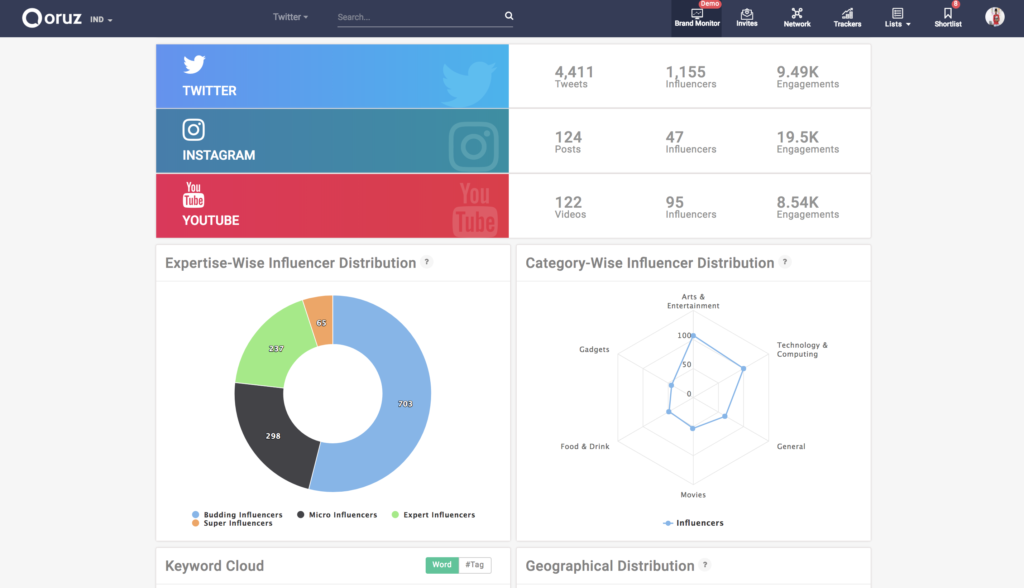
Task: Click the 124 Posts stat
Action: (x=568, y=142)
